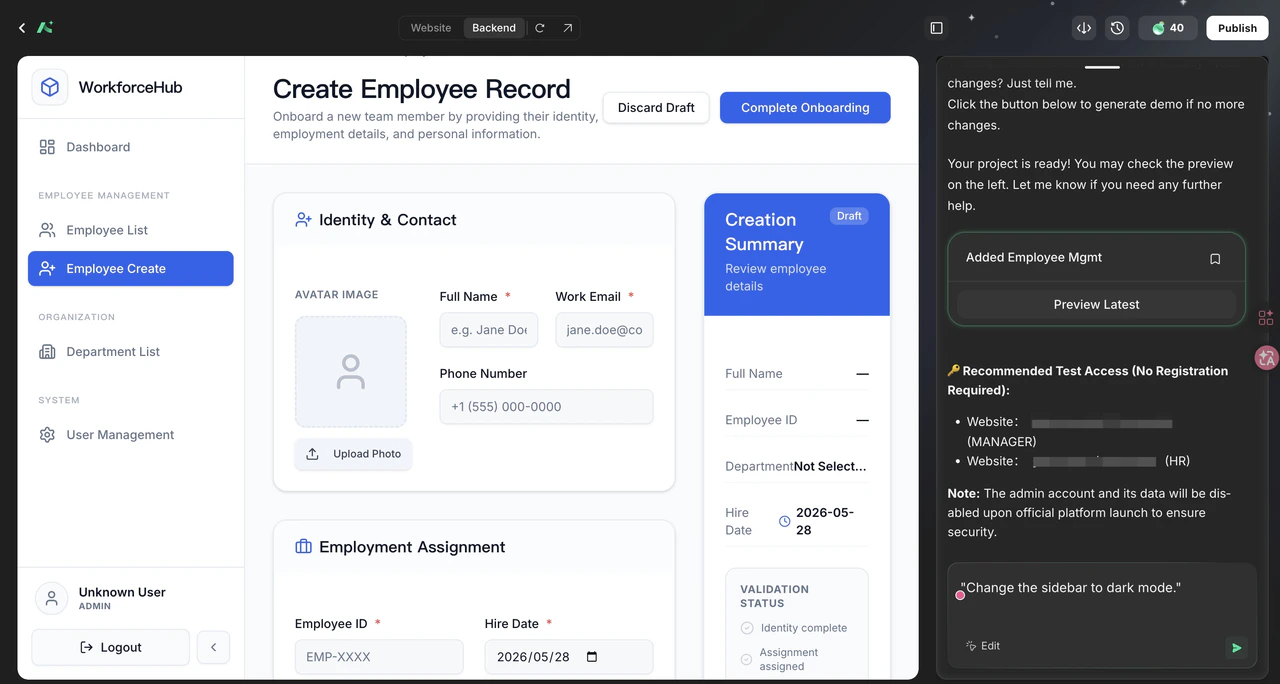
Task: Click the avatar image placeholder
Action: pyautogui.click(x=350, y=372)
